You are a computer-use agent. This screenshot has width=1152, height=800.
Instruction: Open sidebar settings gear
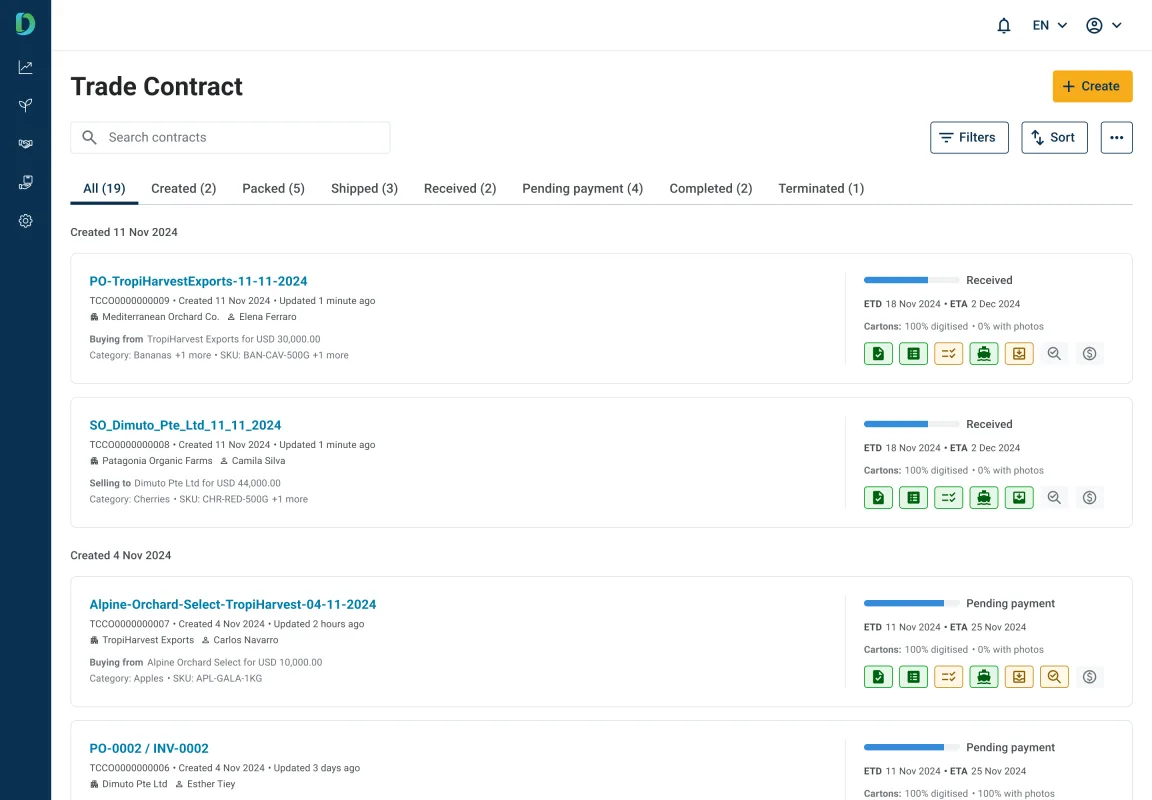25,221
